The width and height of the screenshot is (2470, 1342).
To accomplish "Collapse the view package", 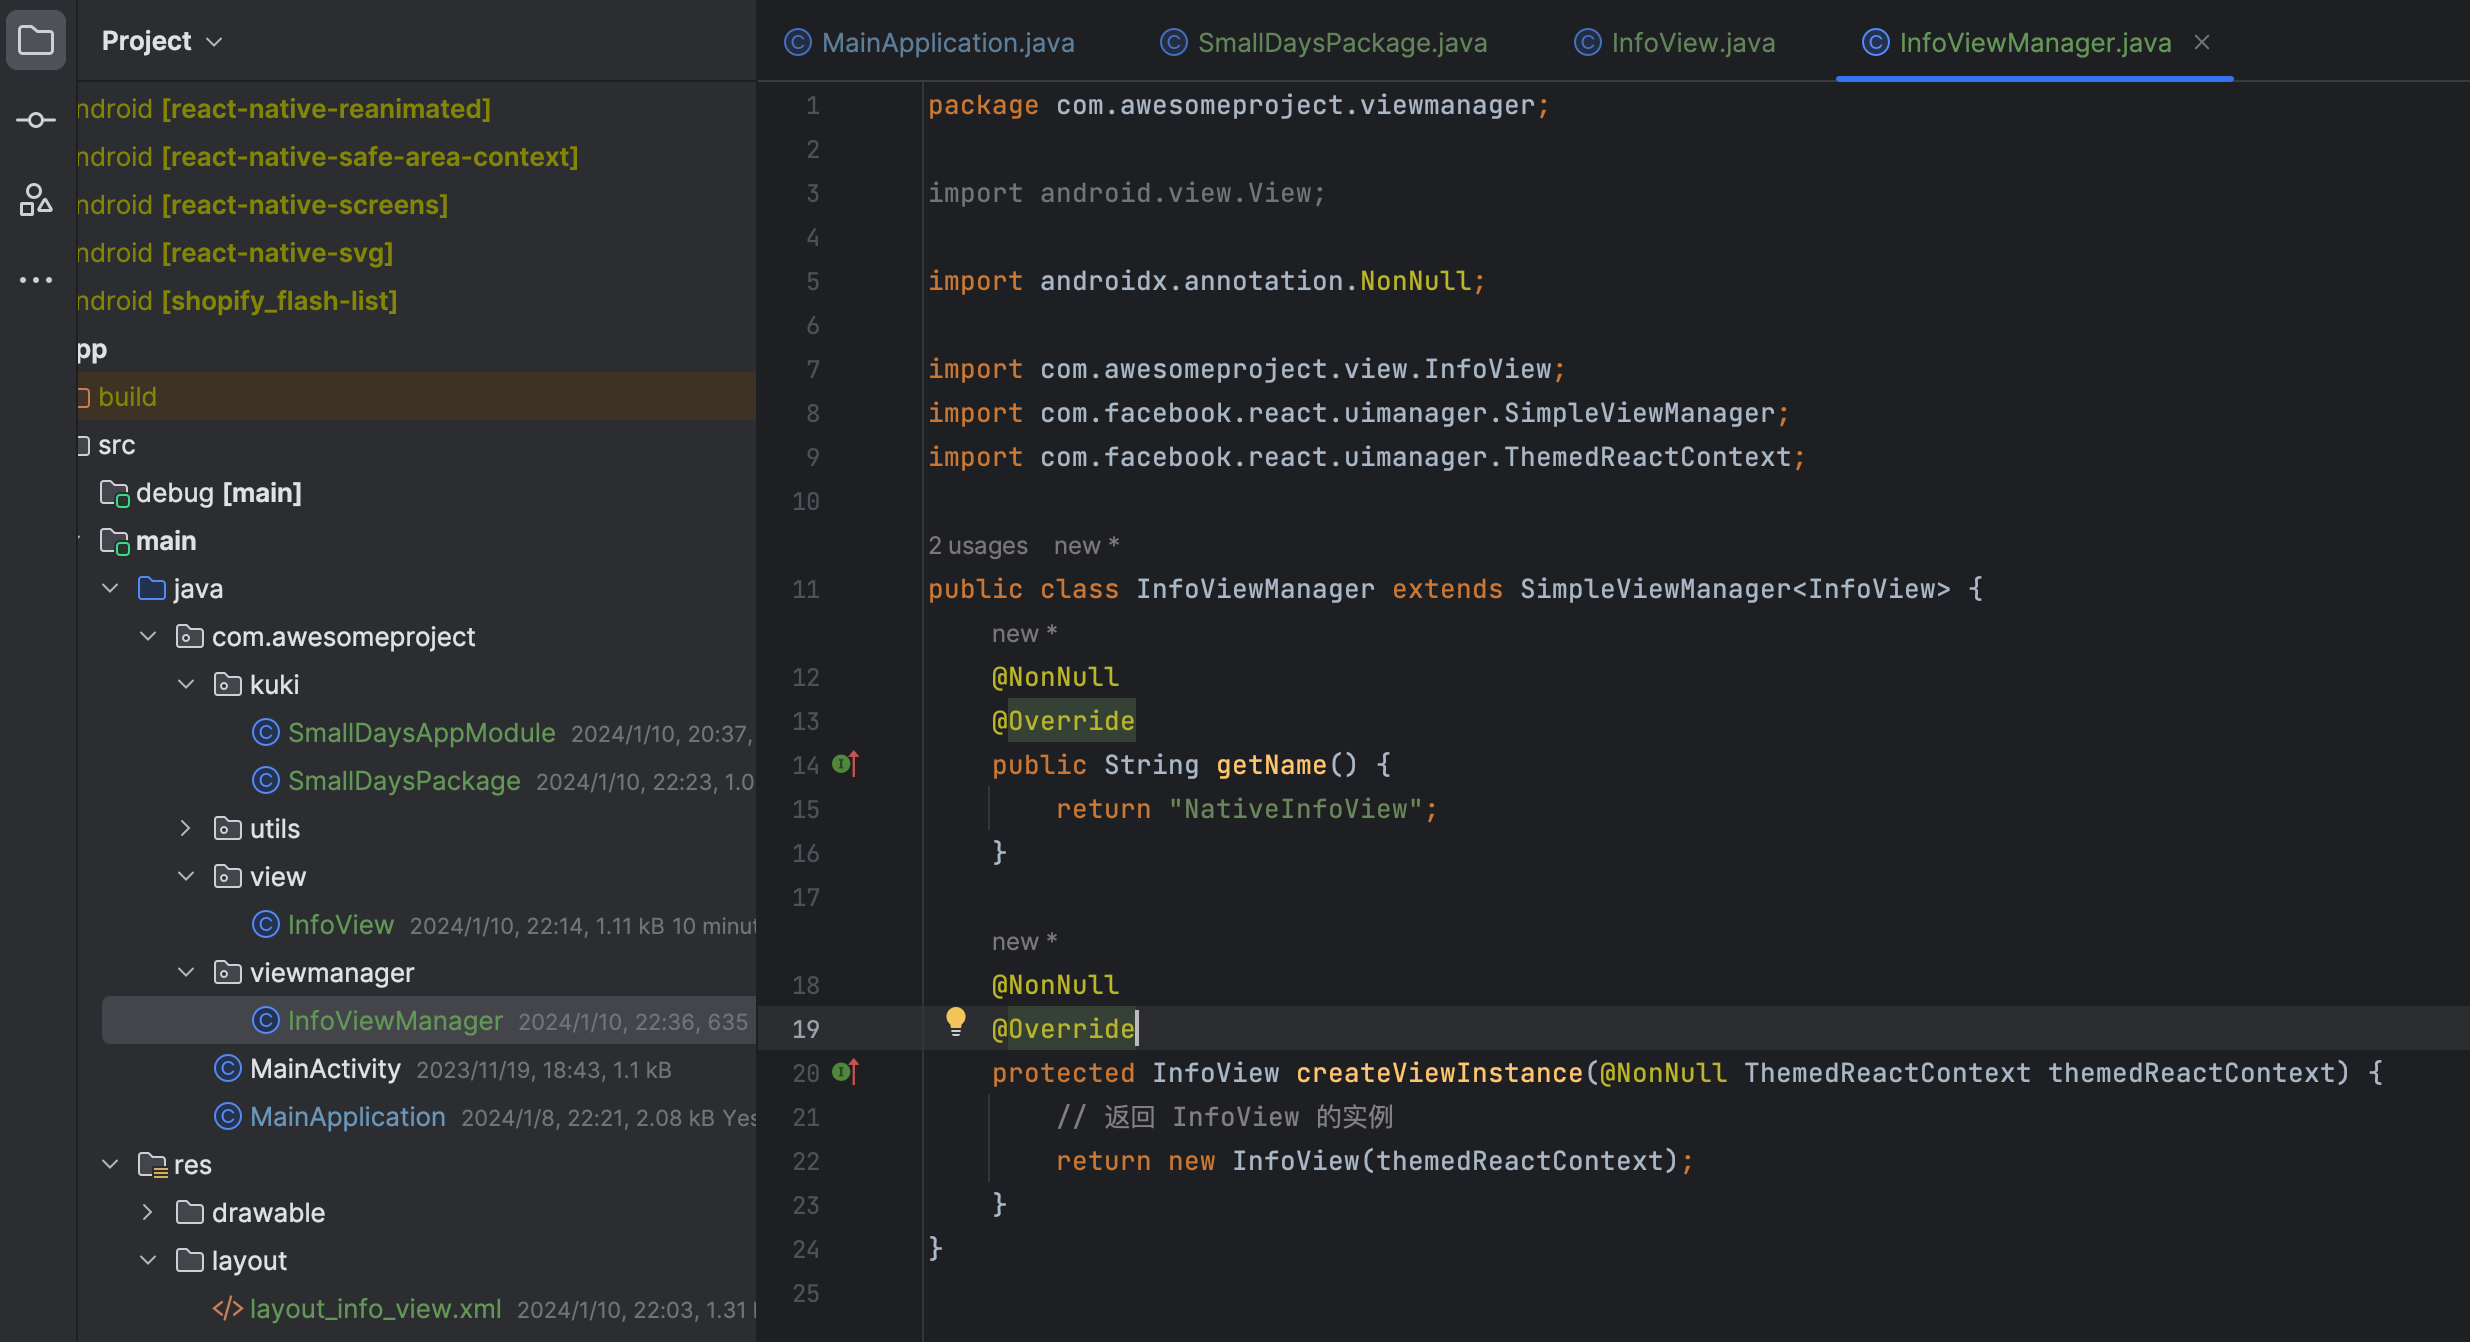I will coord(187,877).
